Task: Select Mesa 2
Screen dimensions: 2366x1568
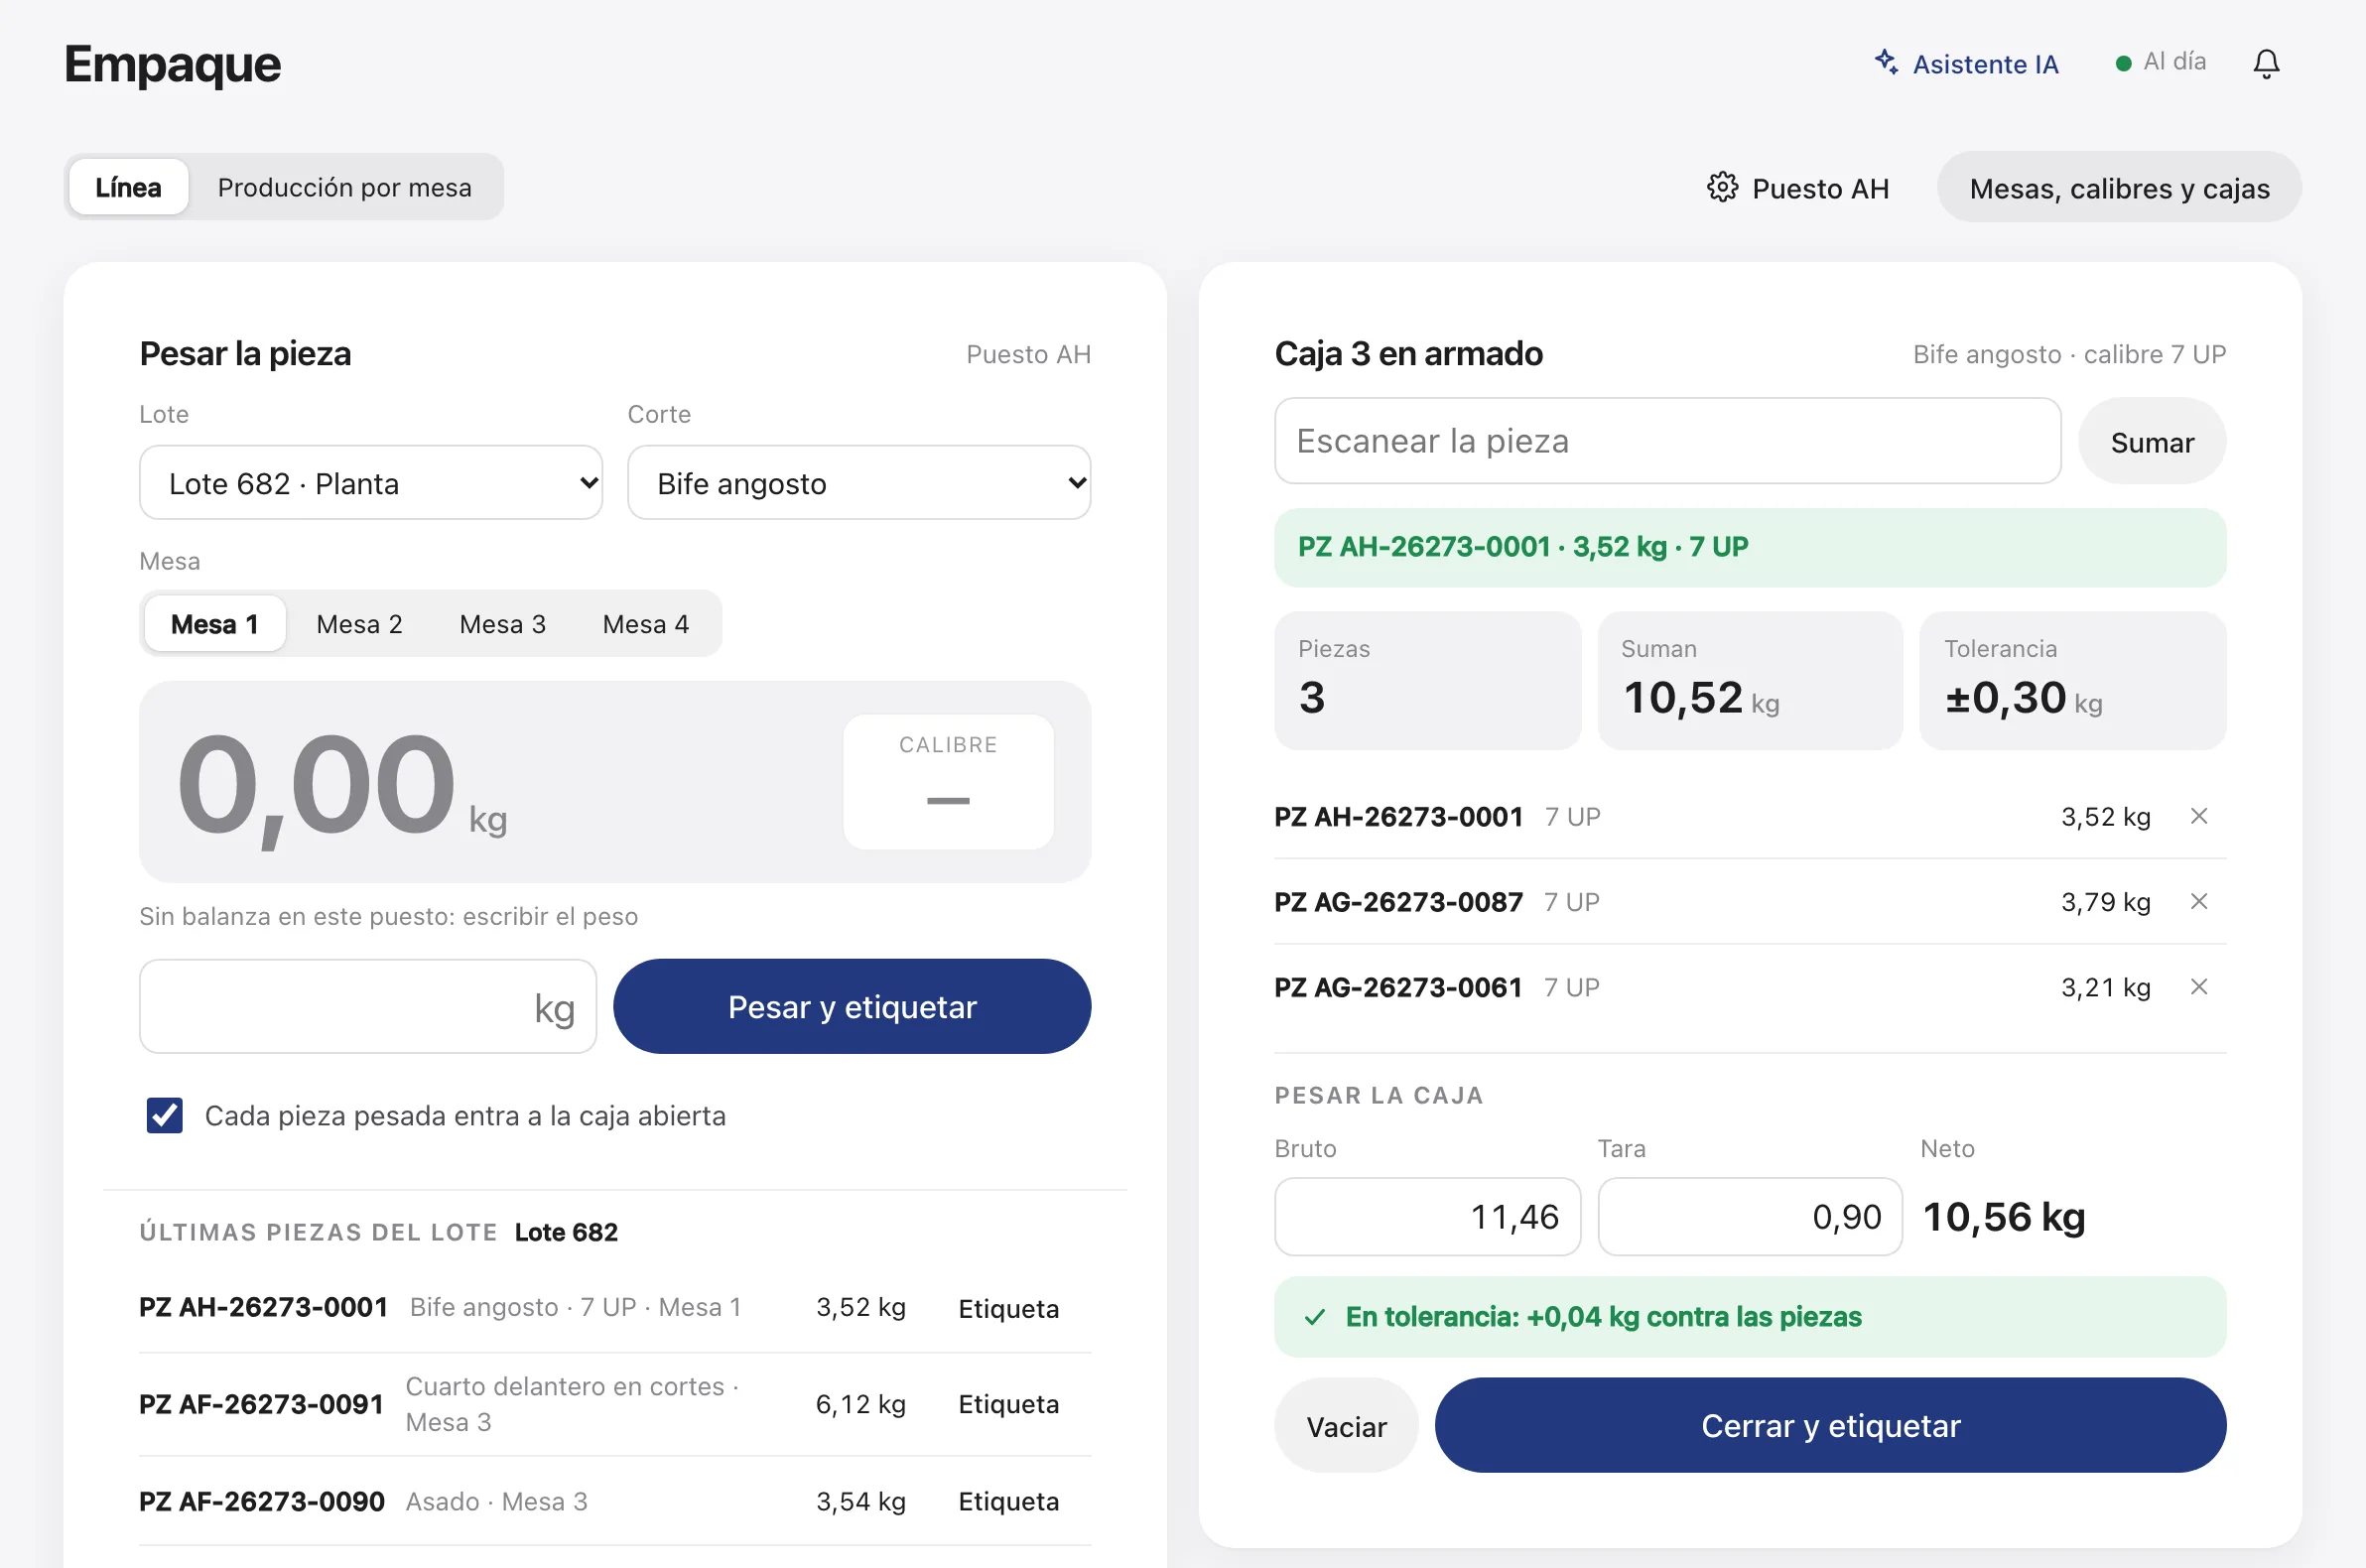Action: (x=359, y=624)
